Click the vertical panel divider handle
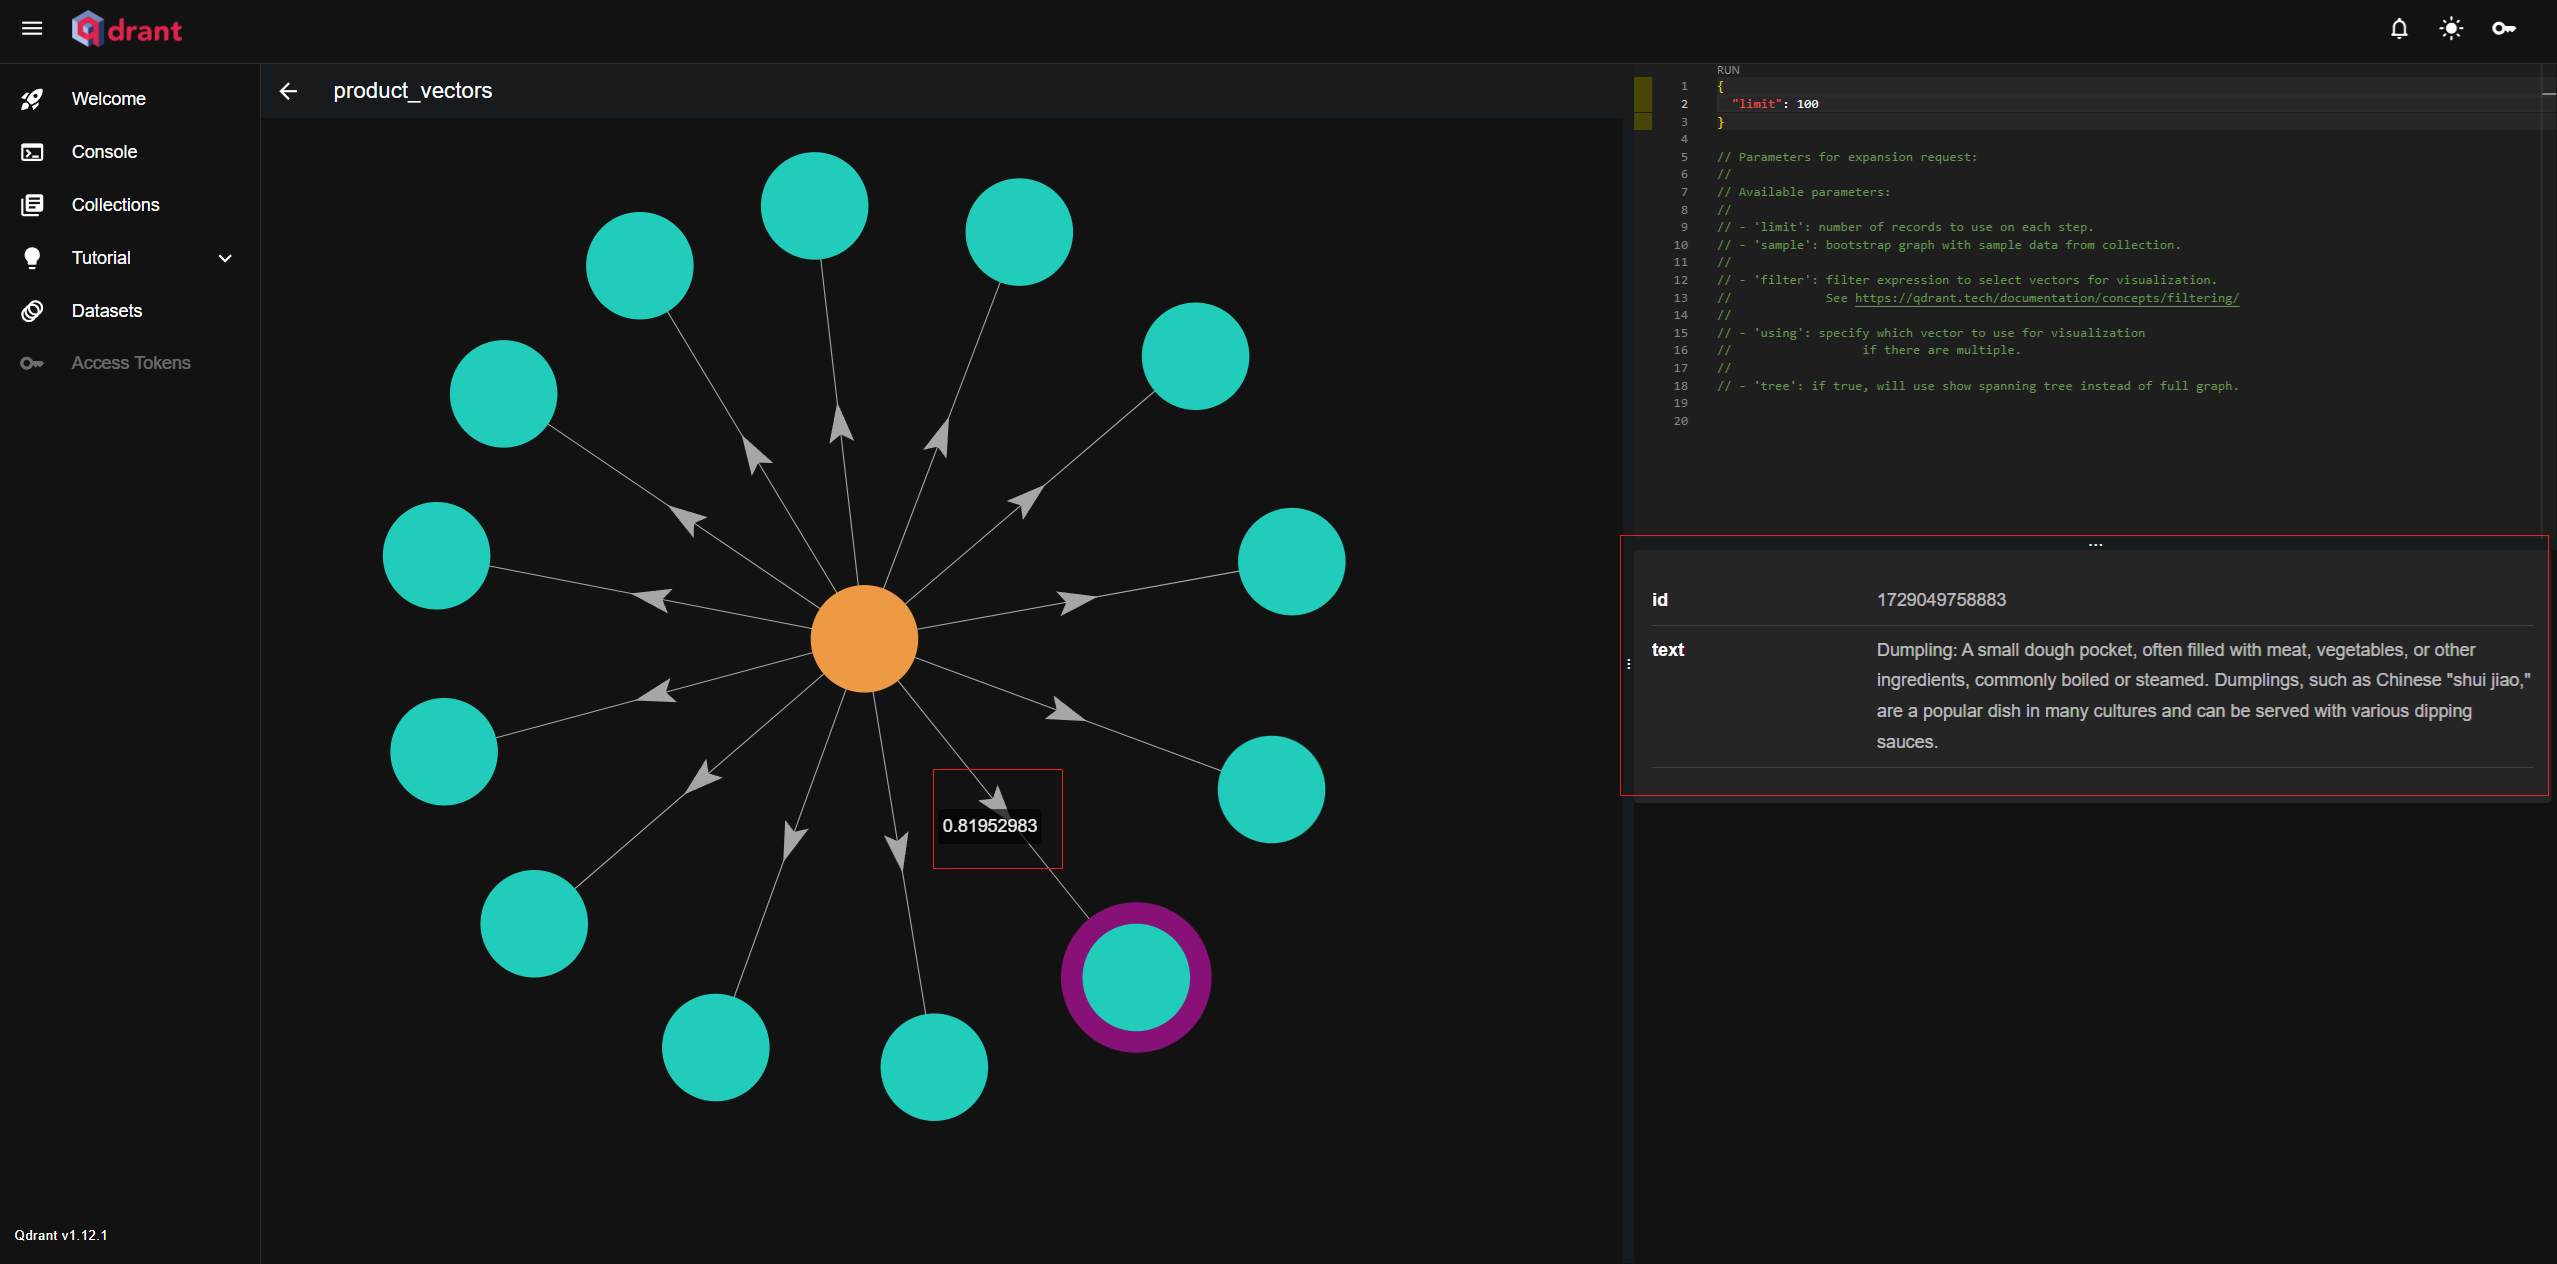 [1628, 664]
